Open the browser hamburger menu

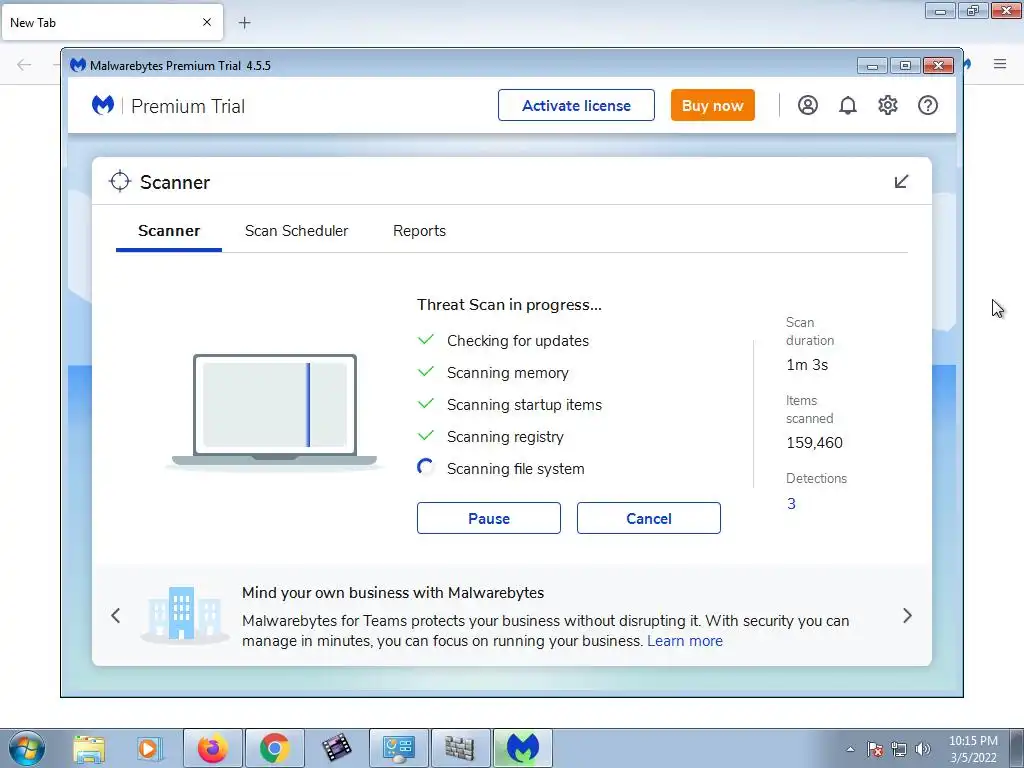pyautogui.click(x=1000, y=63)
